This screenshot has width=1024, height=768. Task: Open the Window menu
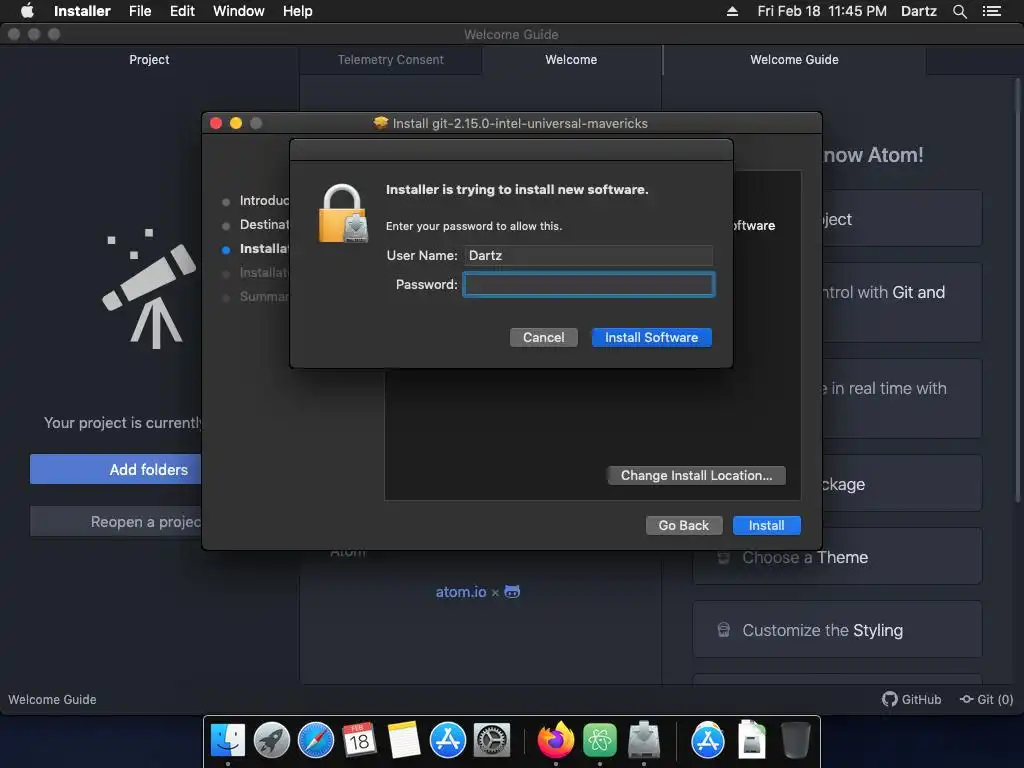pos(238,11)
